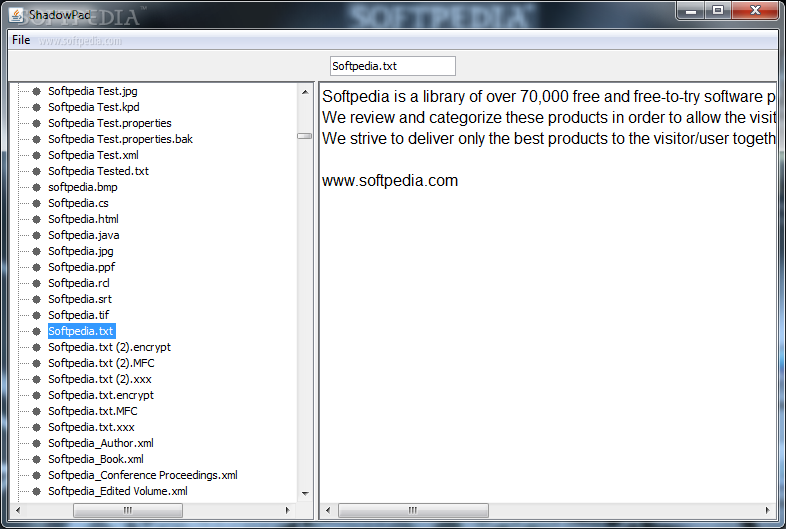The height and width of the screenshot is (529, 786).
Task: Click the text pane horizontal scrollbar thumb
Action: point(413,510)
